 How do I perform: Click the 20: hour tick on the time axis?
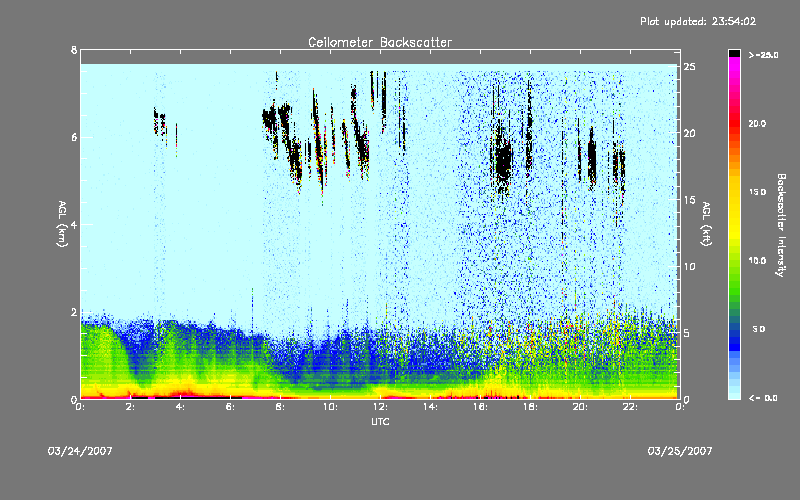click(580, 407)
